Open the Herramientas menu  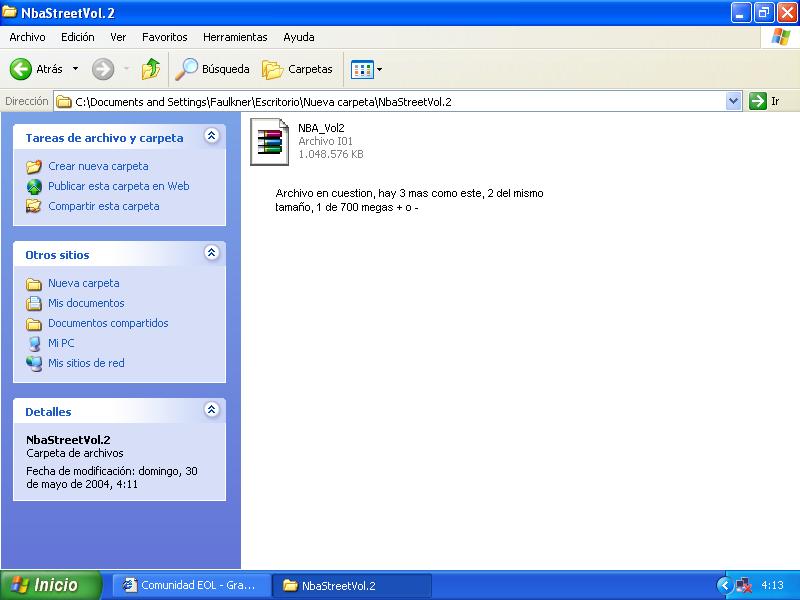[235, 37]
